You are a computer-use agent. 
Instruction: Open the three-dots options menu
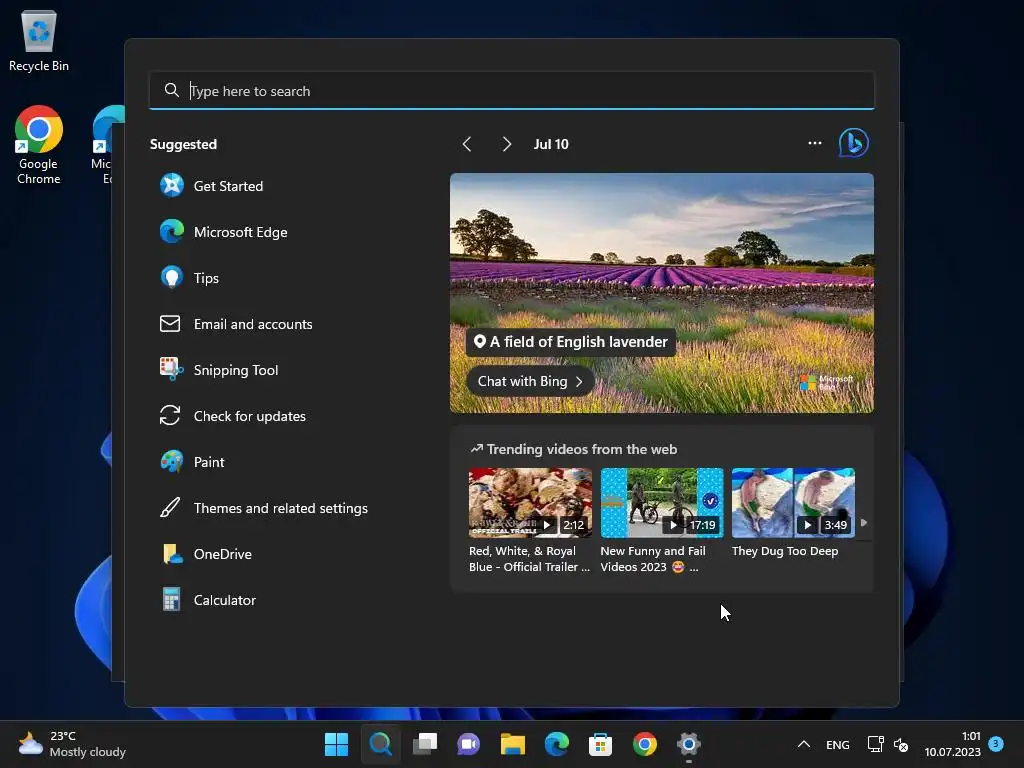tap(814, 143)
